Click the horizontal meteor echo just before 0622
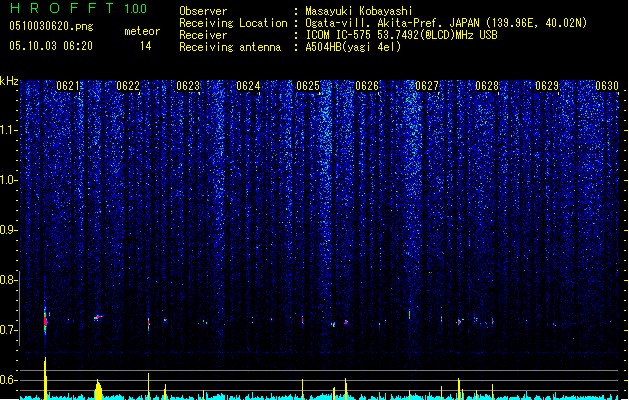This screenshot has width=629, height=400. tap(98, 317)
